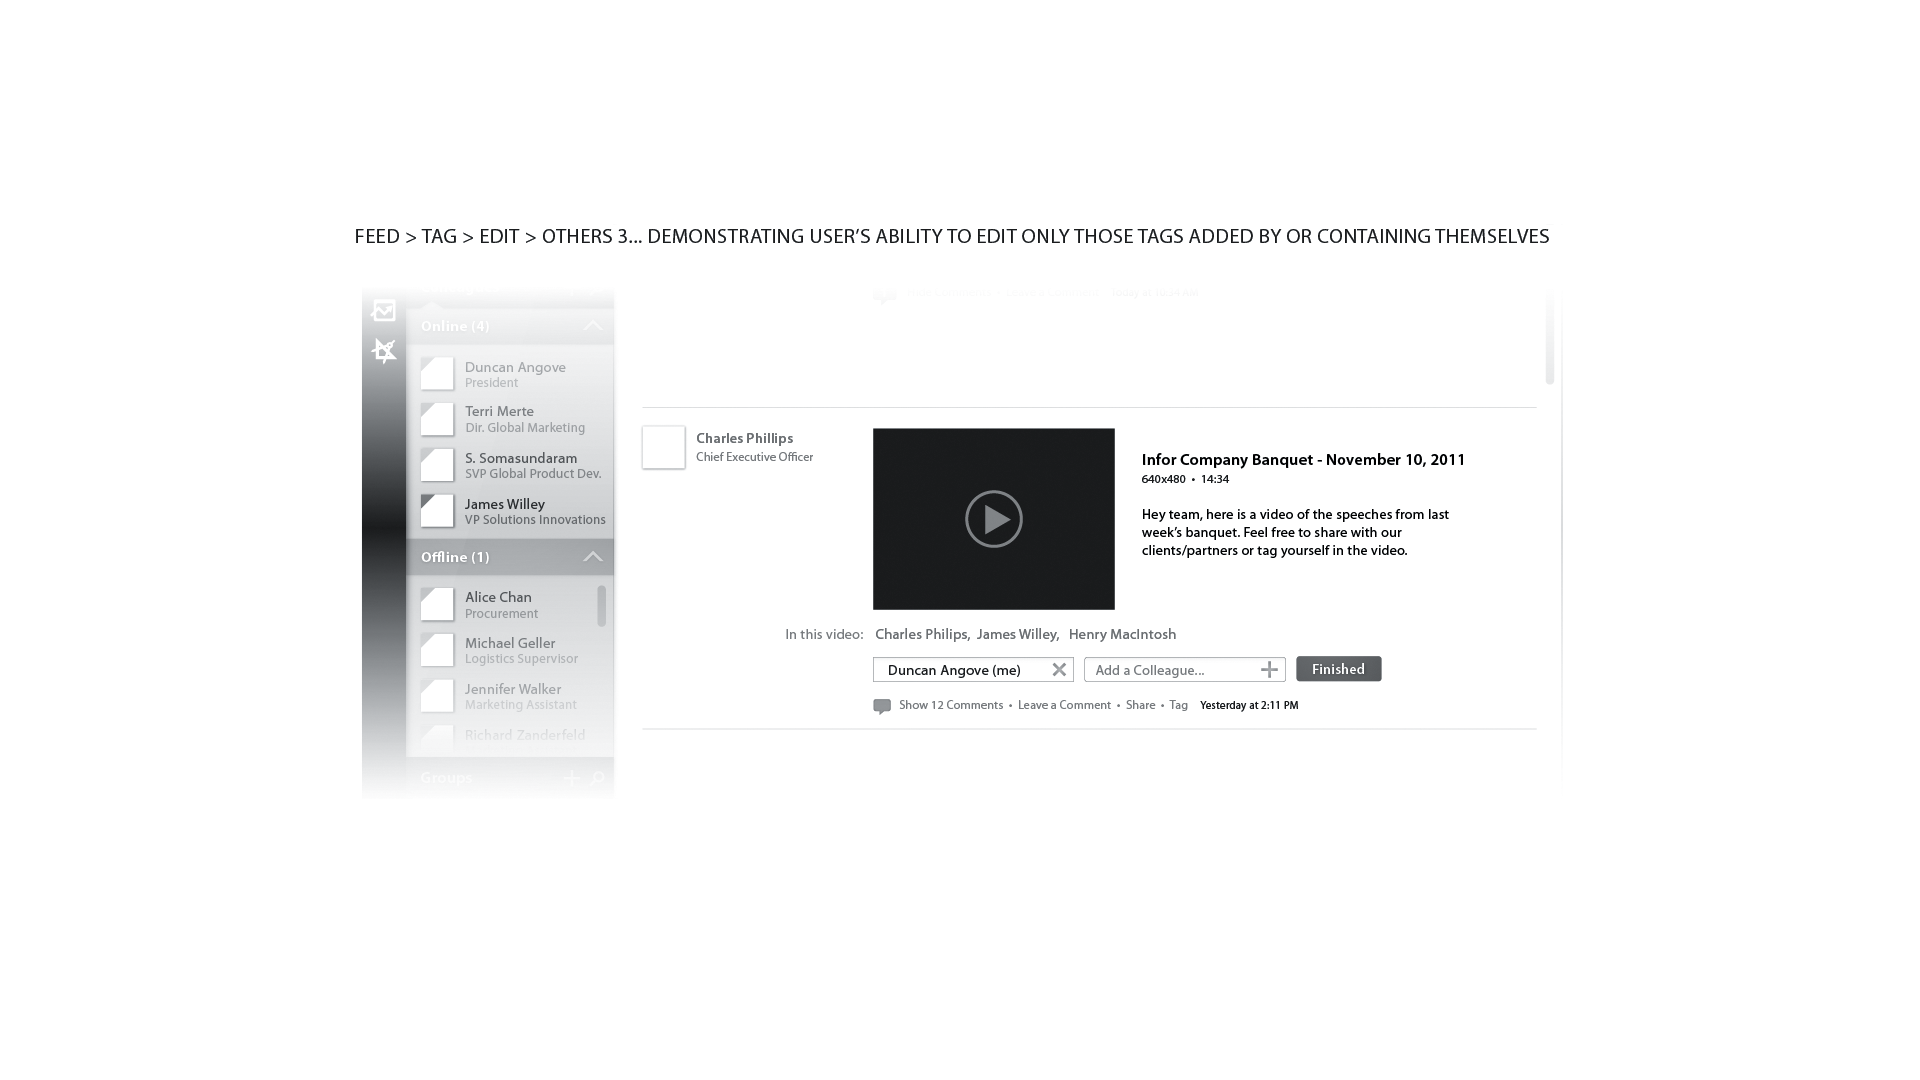The height and width of the screenshot is (1080, 1920).
Task: Open Terri Merte's avatar thumbnail
Action: click(437, 419)
